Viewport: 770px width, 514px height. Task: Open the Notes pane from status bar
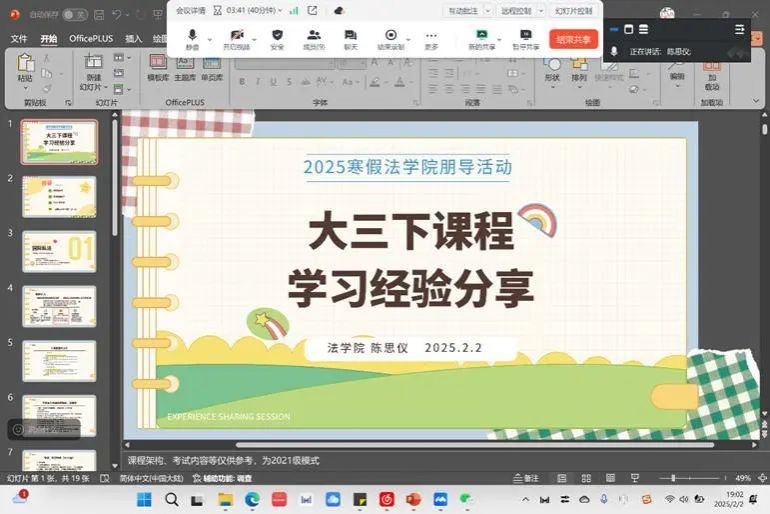click(x=527, y=479)
